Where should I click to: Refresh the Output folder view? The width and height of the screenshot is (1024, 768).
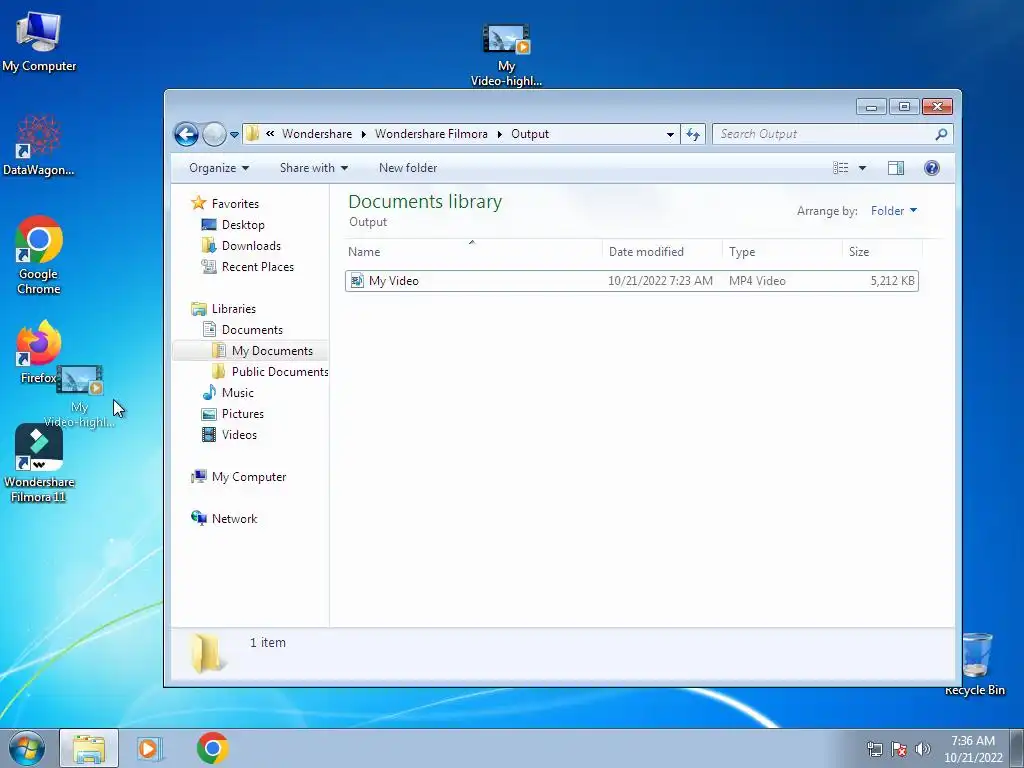(693, 135)
